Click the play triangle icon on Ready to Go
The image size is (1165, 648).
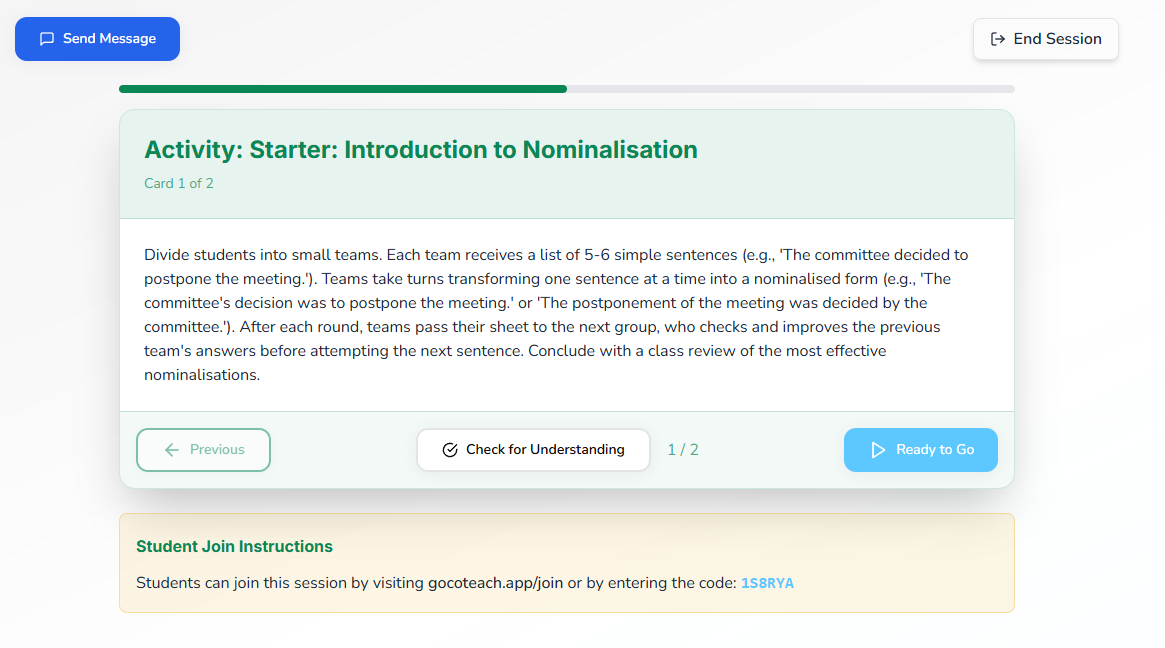click(x=878, y=450)
